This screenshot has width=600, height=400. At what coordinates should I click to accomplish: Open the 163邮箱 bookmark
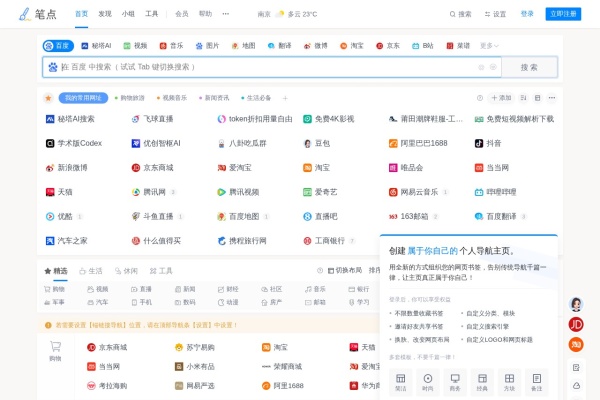409,217
